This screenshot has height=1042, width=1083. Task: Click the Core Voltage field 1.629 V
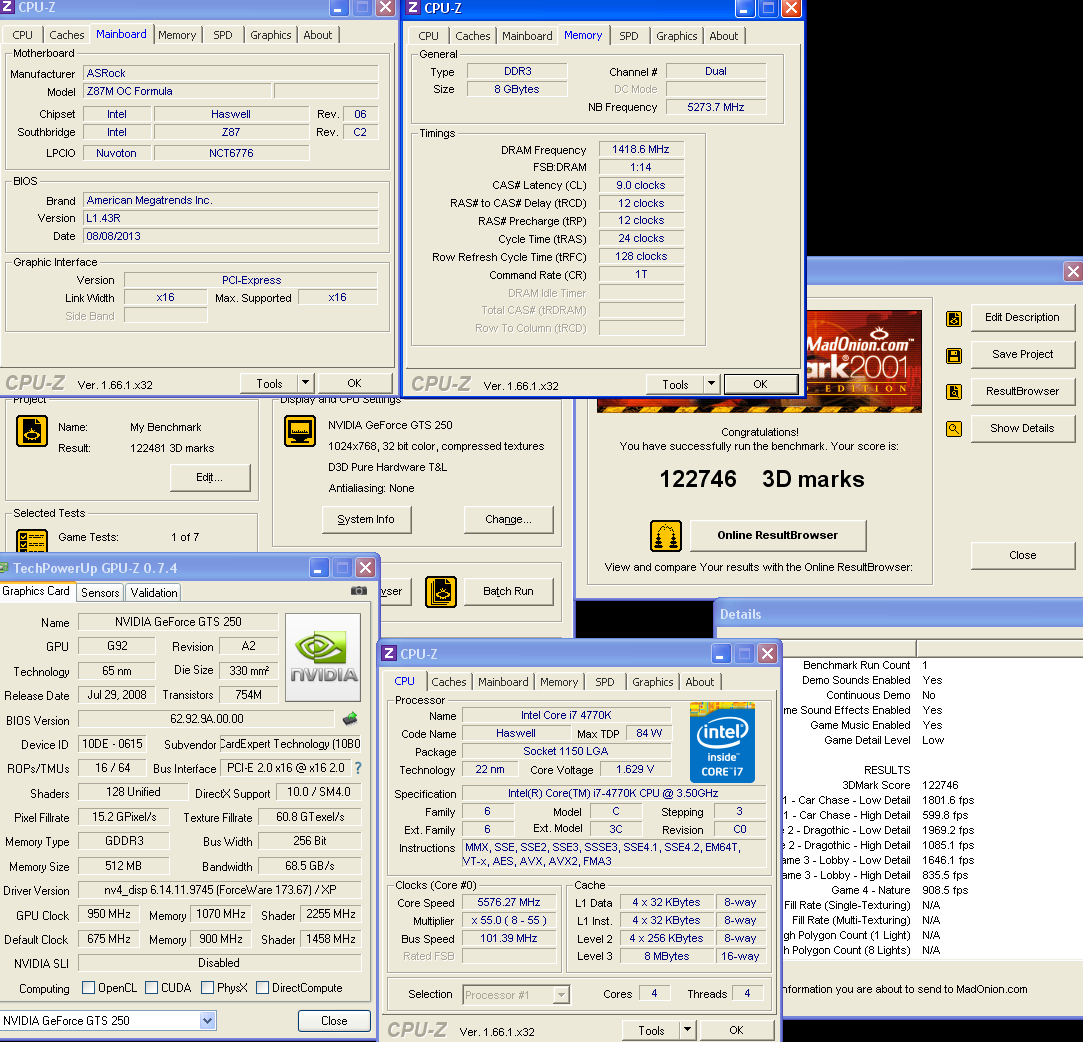tap(635, 769)
